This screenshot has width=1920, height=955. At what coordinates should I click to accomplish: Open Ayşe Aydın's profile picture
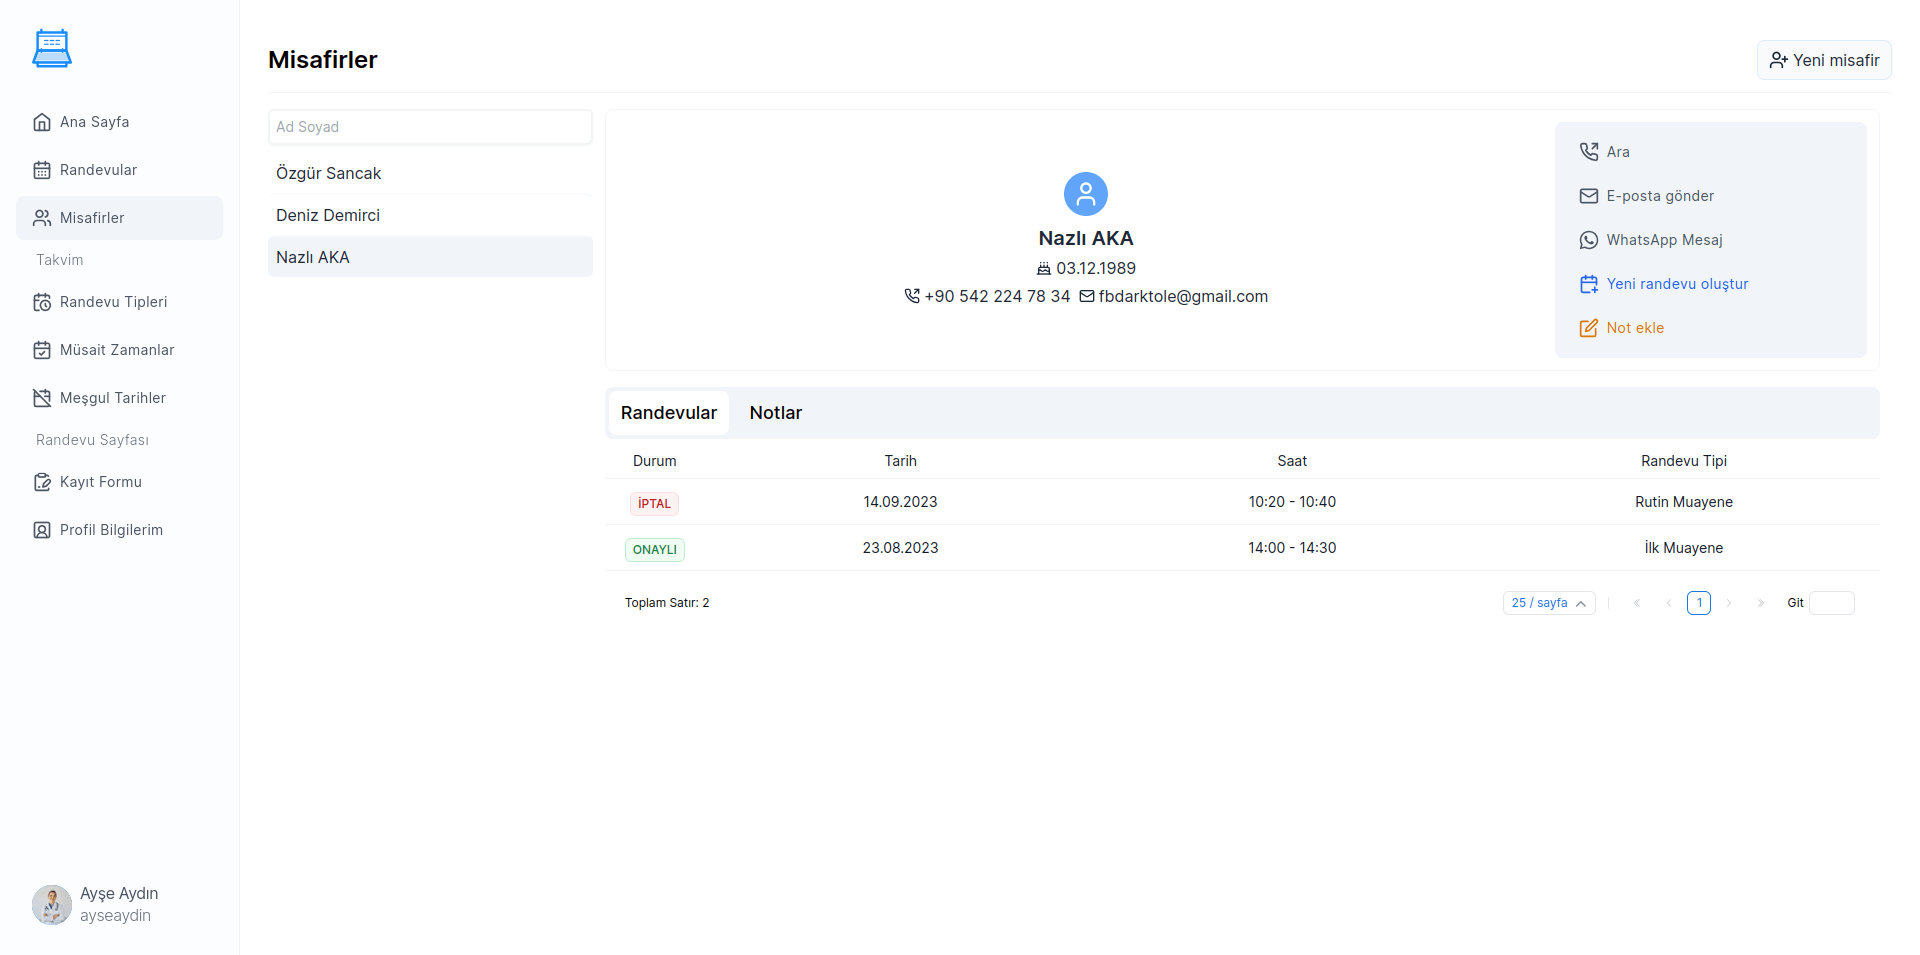(52, 904)
